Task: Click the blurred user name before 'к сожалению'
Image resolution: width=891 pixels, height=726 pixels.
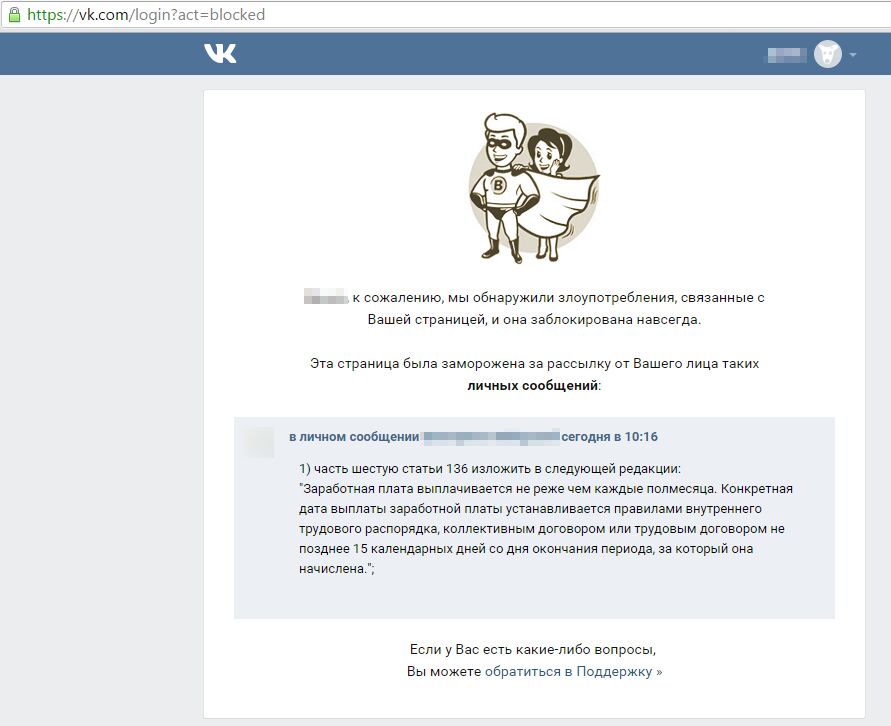Action: (x=326, y=297)
